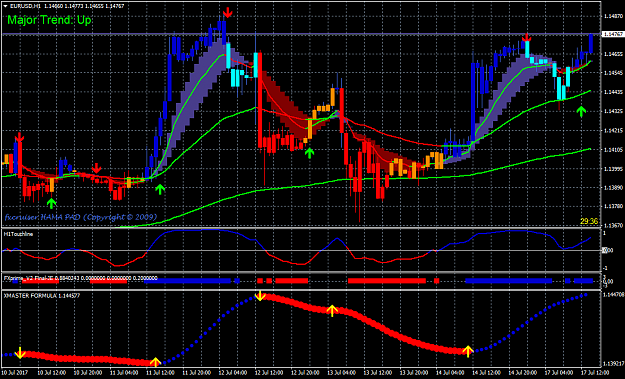This screenshot has height=379, width=625.
Task: Click the H1Touchline indicator label
Action: (x=18, y=234)
